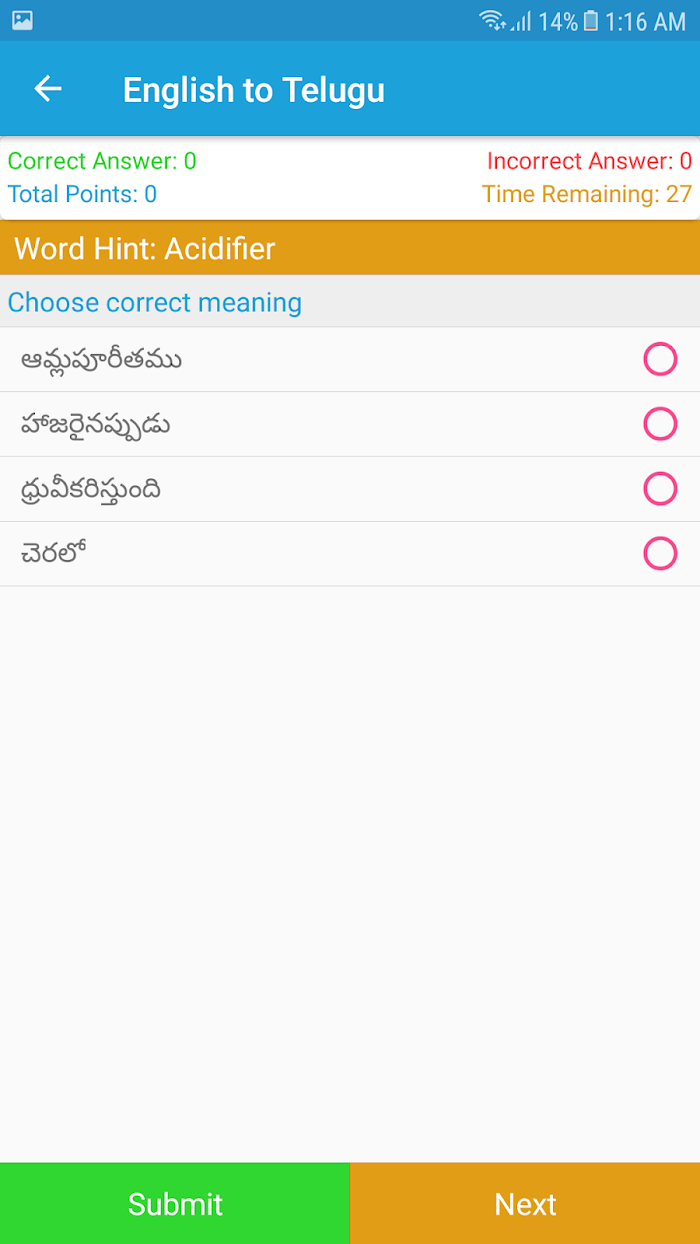The height and width of the screenshot is (1244, 700).
Task: Tap the second Telugu answer option text
Action: pos(95,424)
